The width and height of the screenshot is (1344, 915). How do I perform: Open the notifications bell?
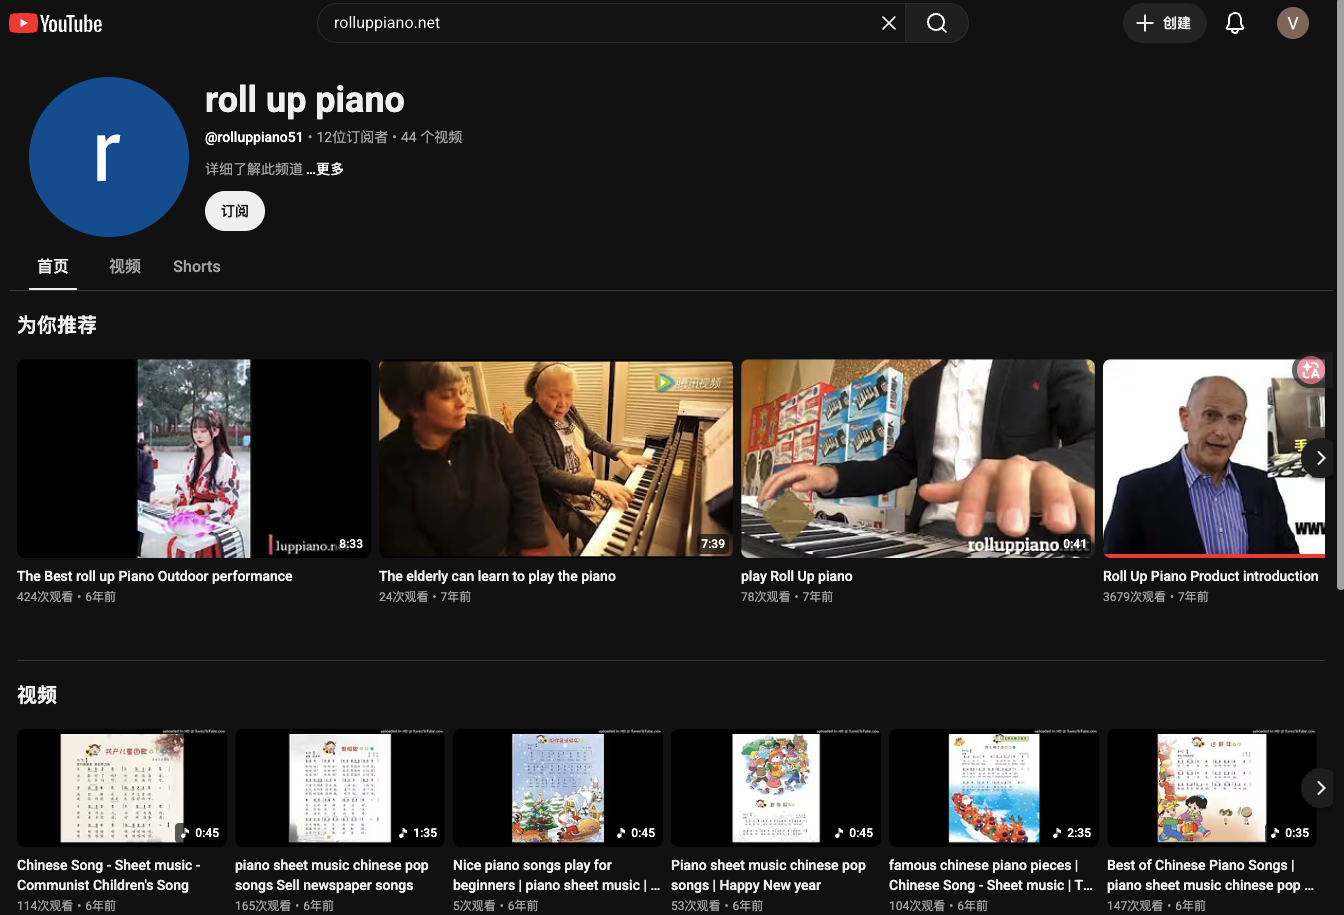1235,23
